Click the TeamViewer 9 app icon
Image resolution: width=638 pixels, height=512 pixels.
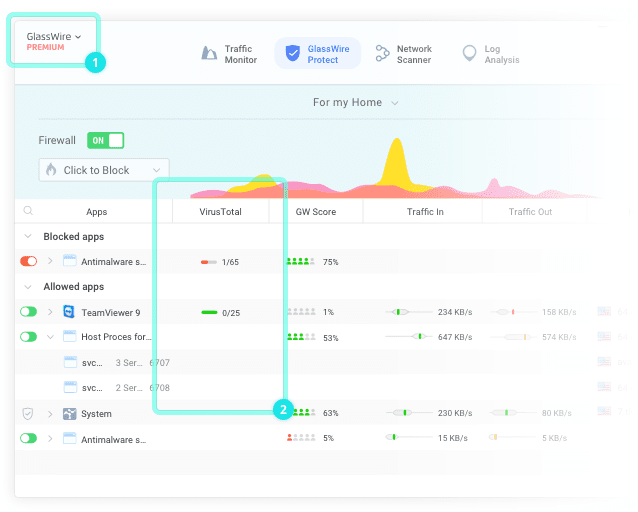(x=69, y=312)
